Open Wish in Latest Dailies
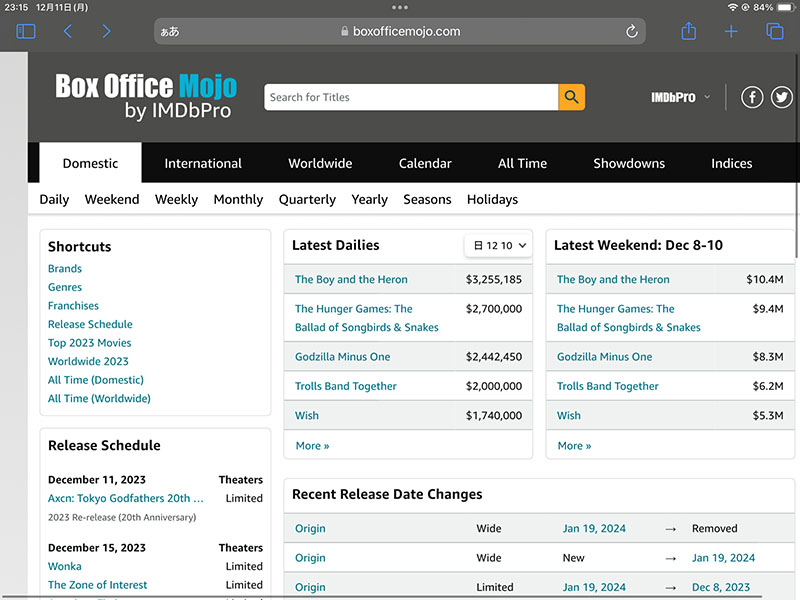The width and height of the screenshot is (800, 600). click(x=307, y=415)
